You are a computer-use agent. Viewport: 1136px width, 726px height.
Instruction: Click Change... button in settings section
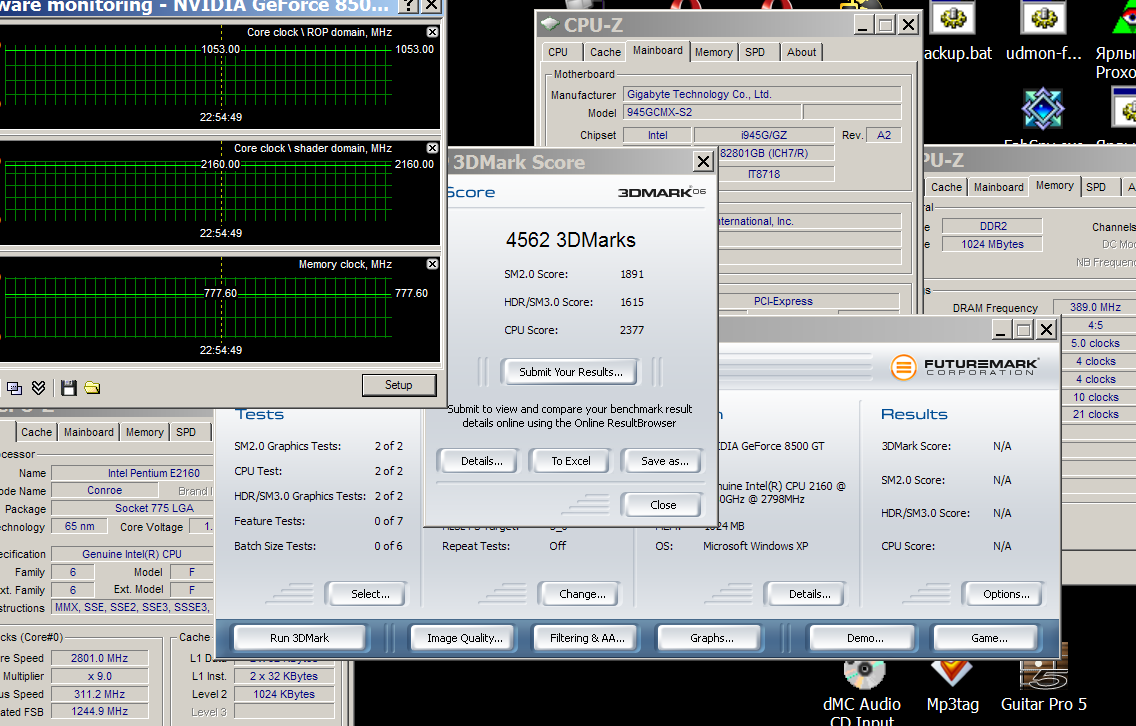click(582, 594)
